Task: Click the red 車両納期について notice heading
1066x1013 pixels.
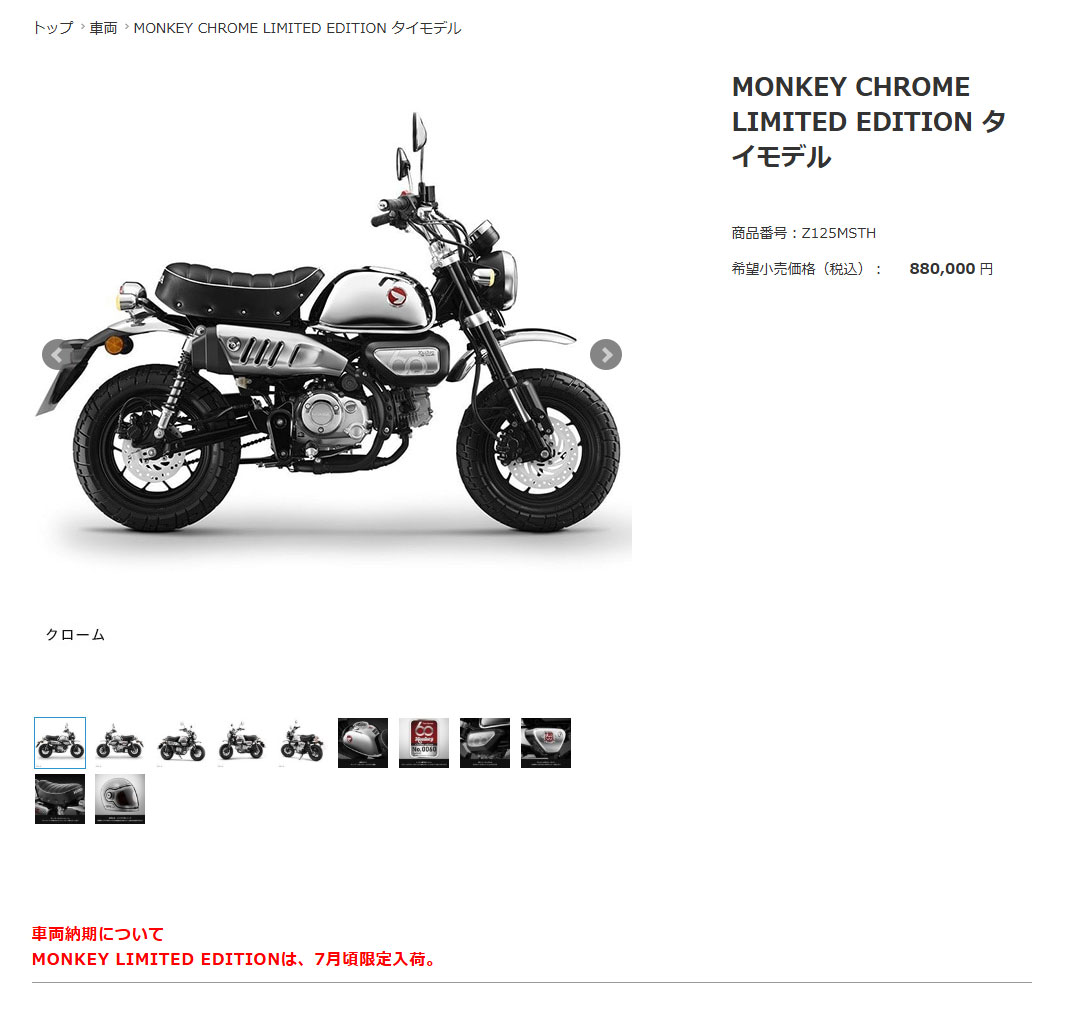Action: (98, 933)
